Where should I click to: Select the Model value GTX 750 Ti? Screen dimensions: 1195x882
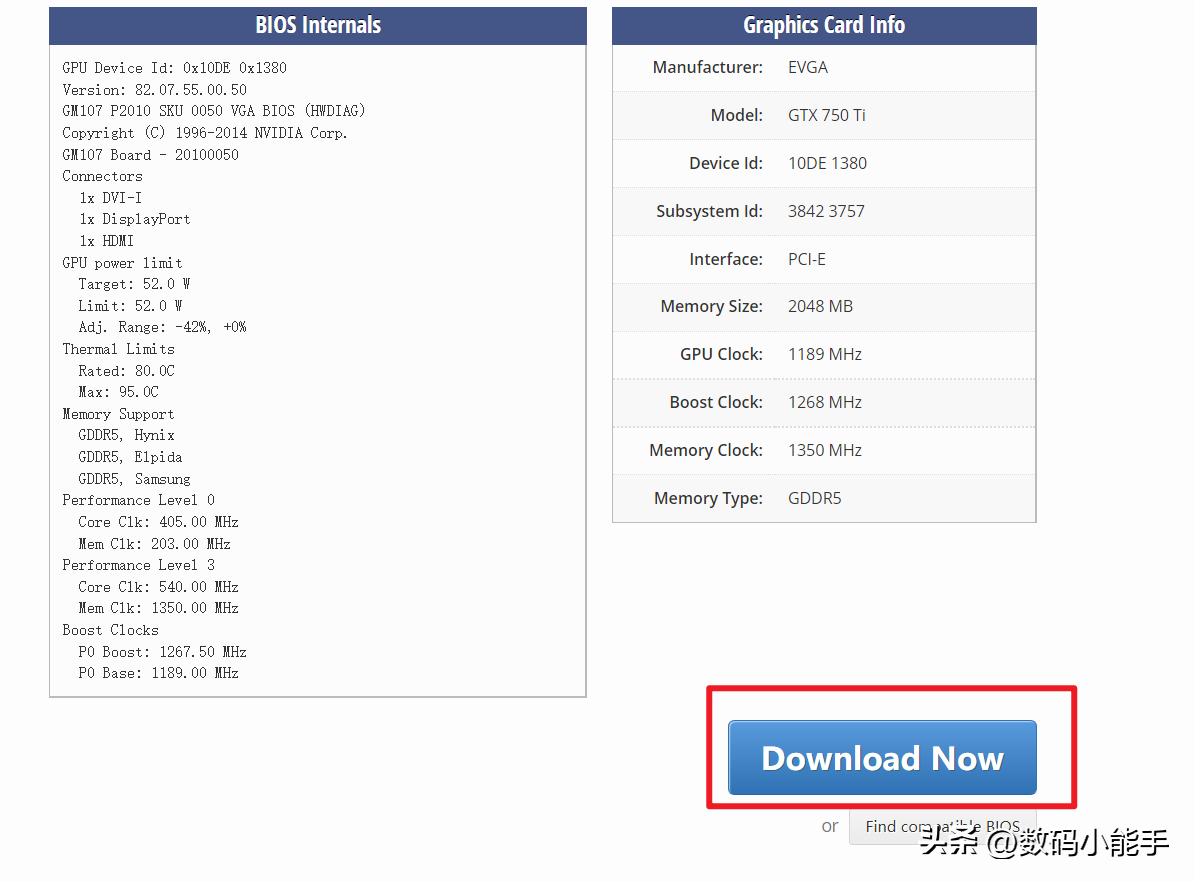click(826, 115)
